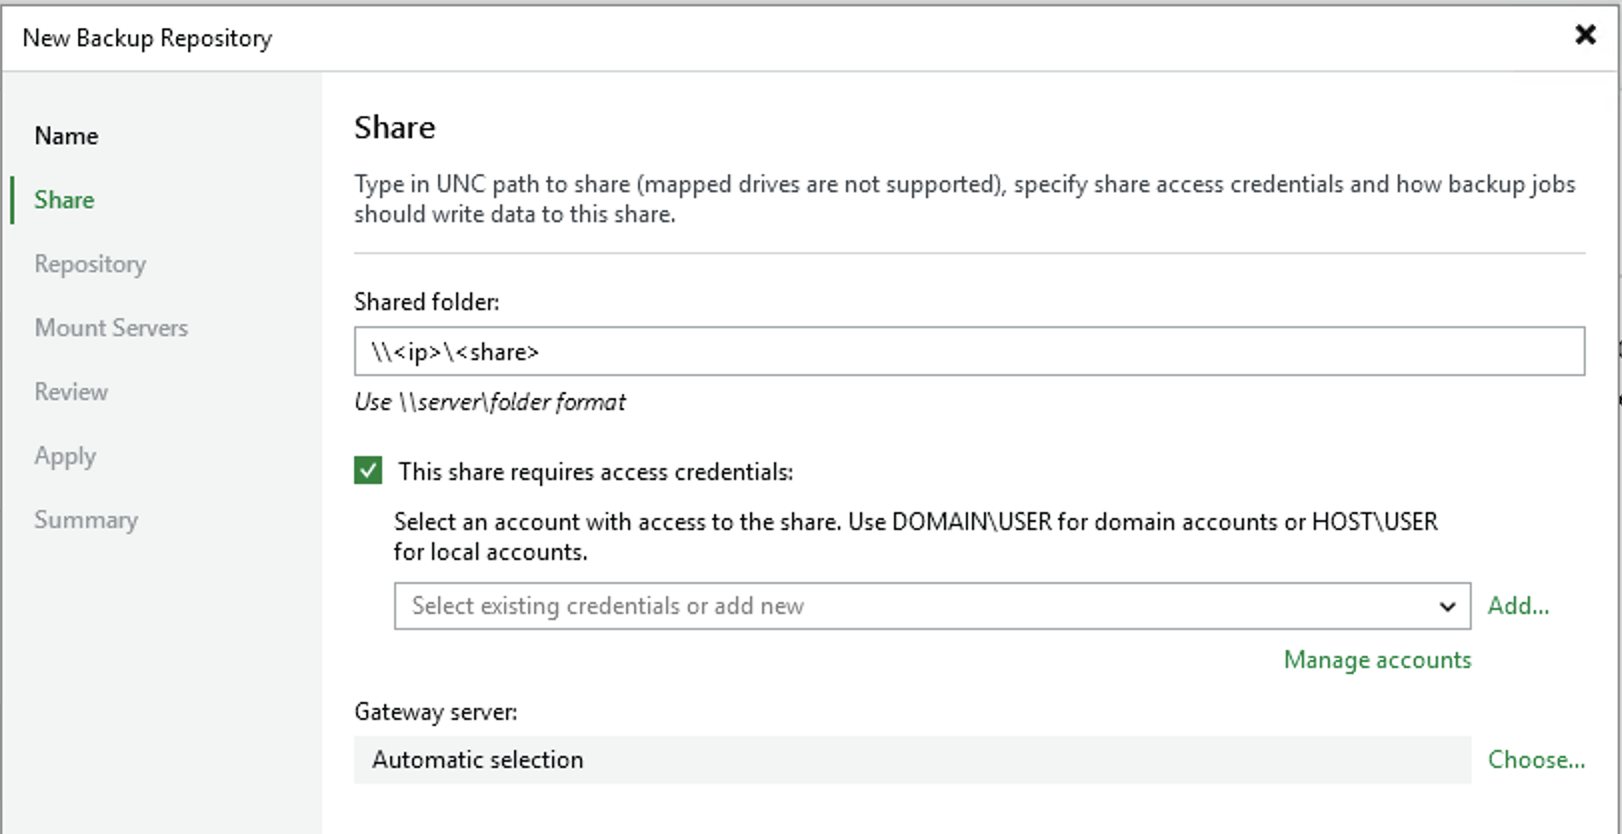This screenshot has height=834, width=1622.
Task: Click Add... to create new credentials
Action: (1518, 606)
